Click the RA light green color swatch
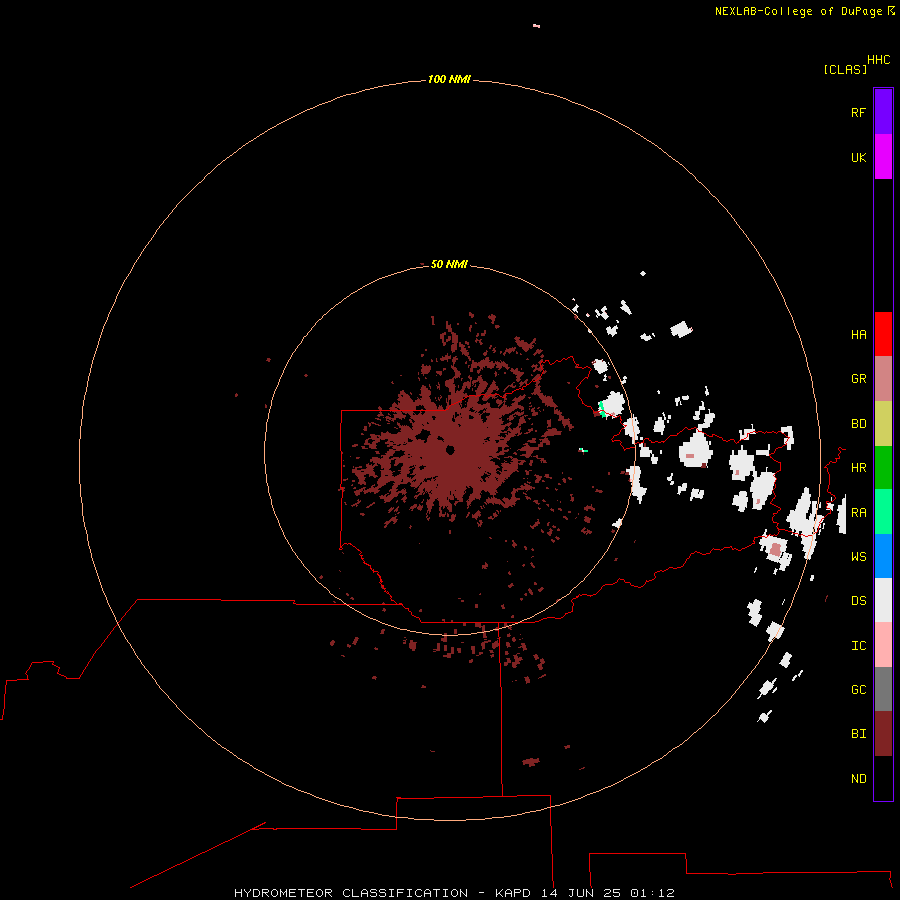The width and height of the screenshot is (900, 900). tap(883, 512)
